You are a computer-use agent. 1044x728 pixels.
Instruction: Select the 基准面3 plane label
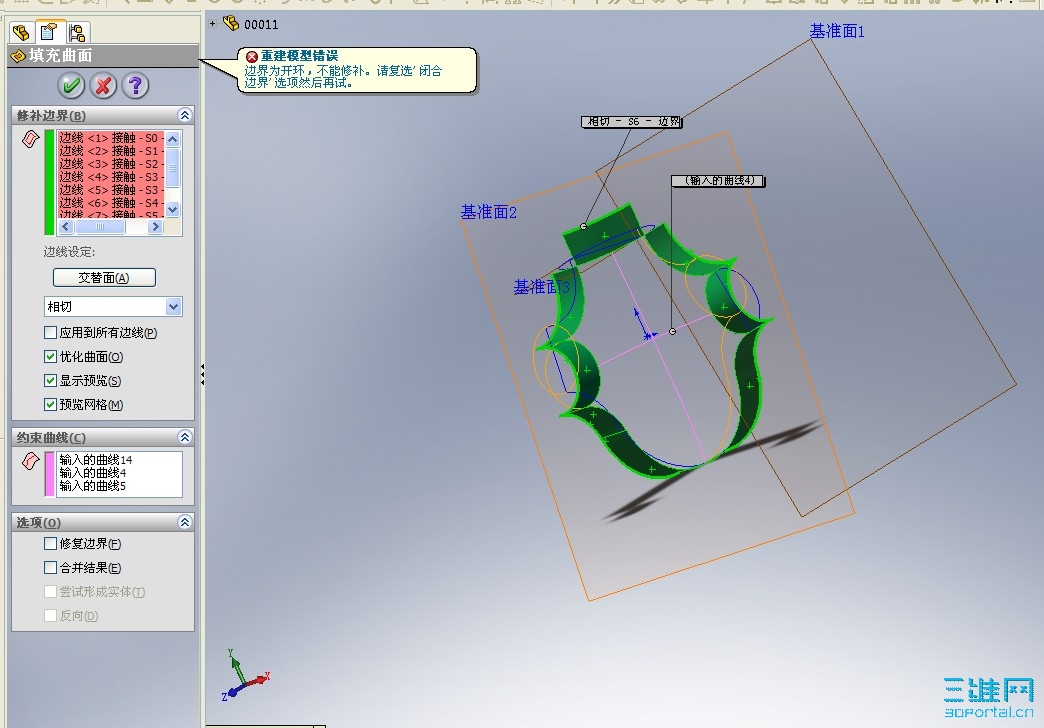tap(541, 287)
